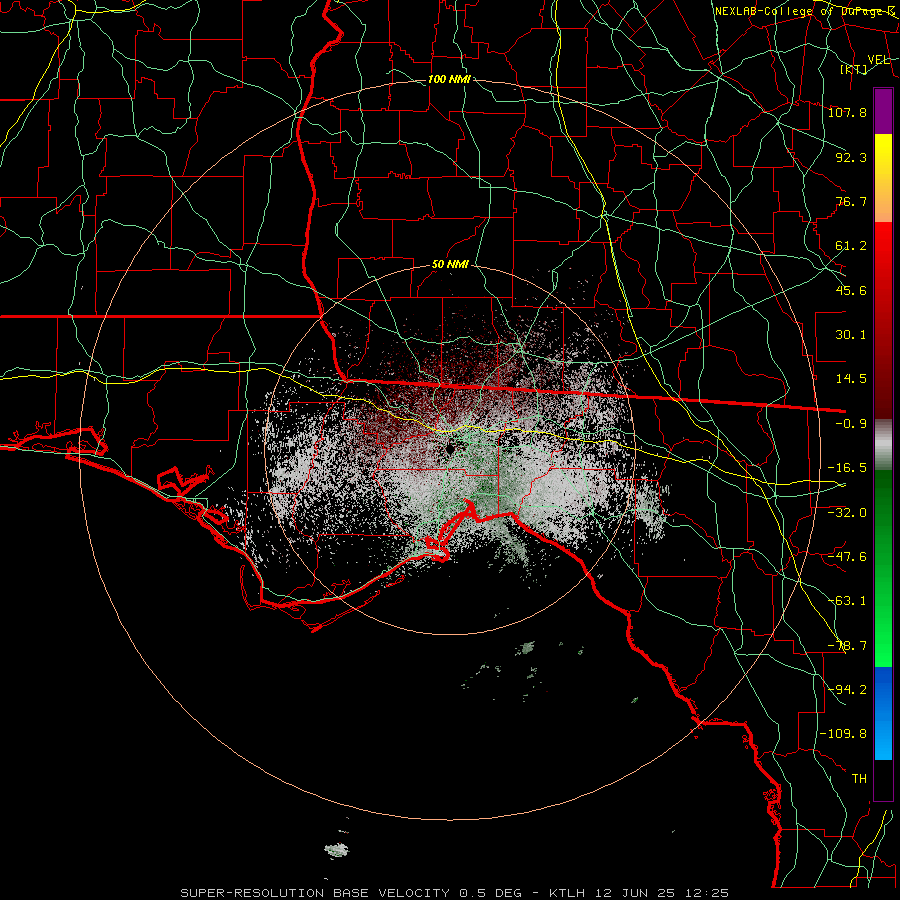Select the -32.0 value on velocity scale

click(x=847, y=512)
